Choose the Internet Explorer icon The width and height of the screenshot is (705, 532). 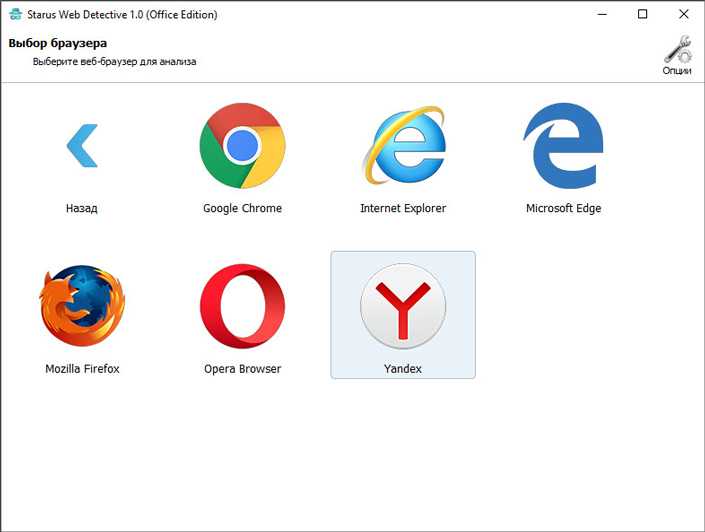point(404,145)
